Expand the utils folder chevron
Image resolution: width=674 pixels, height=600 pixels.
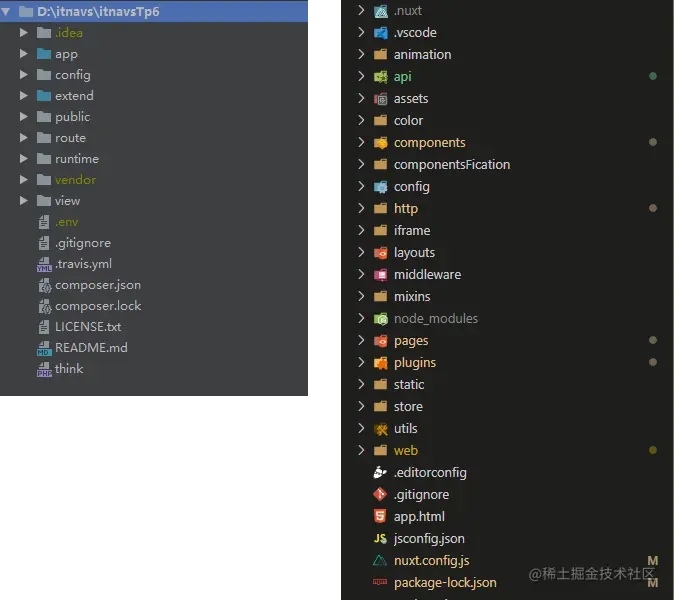(x=361, y=428)
